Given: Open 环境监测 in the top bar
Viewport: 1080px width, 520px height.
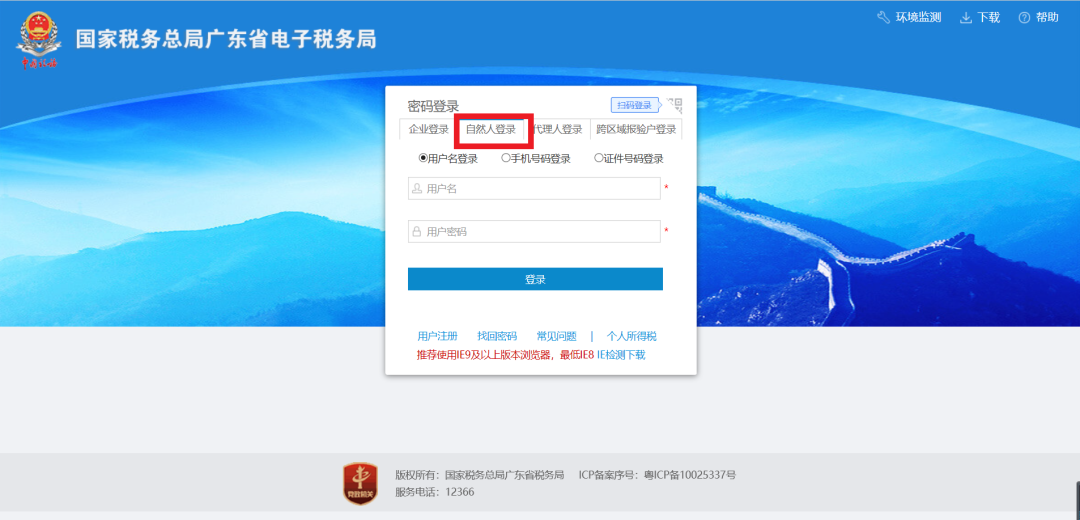Looking at the screenshot, I should tap(918, 18).
